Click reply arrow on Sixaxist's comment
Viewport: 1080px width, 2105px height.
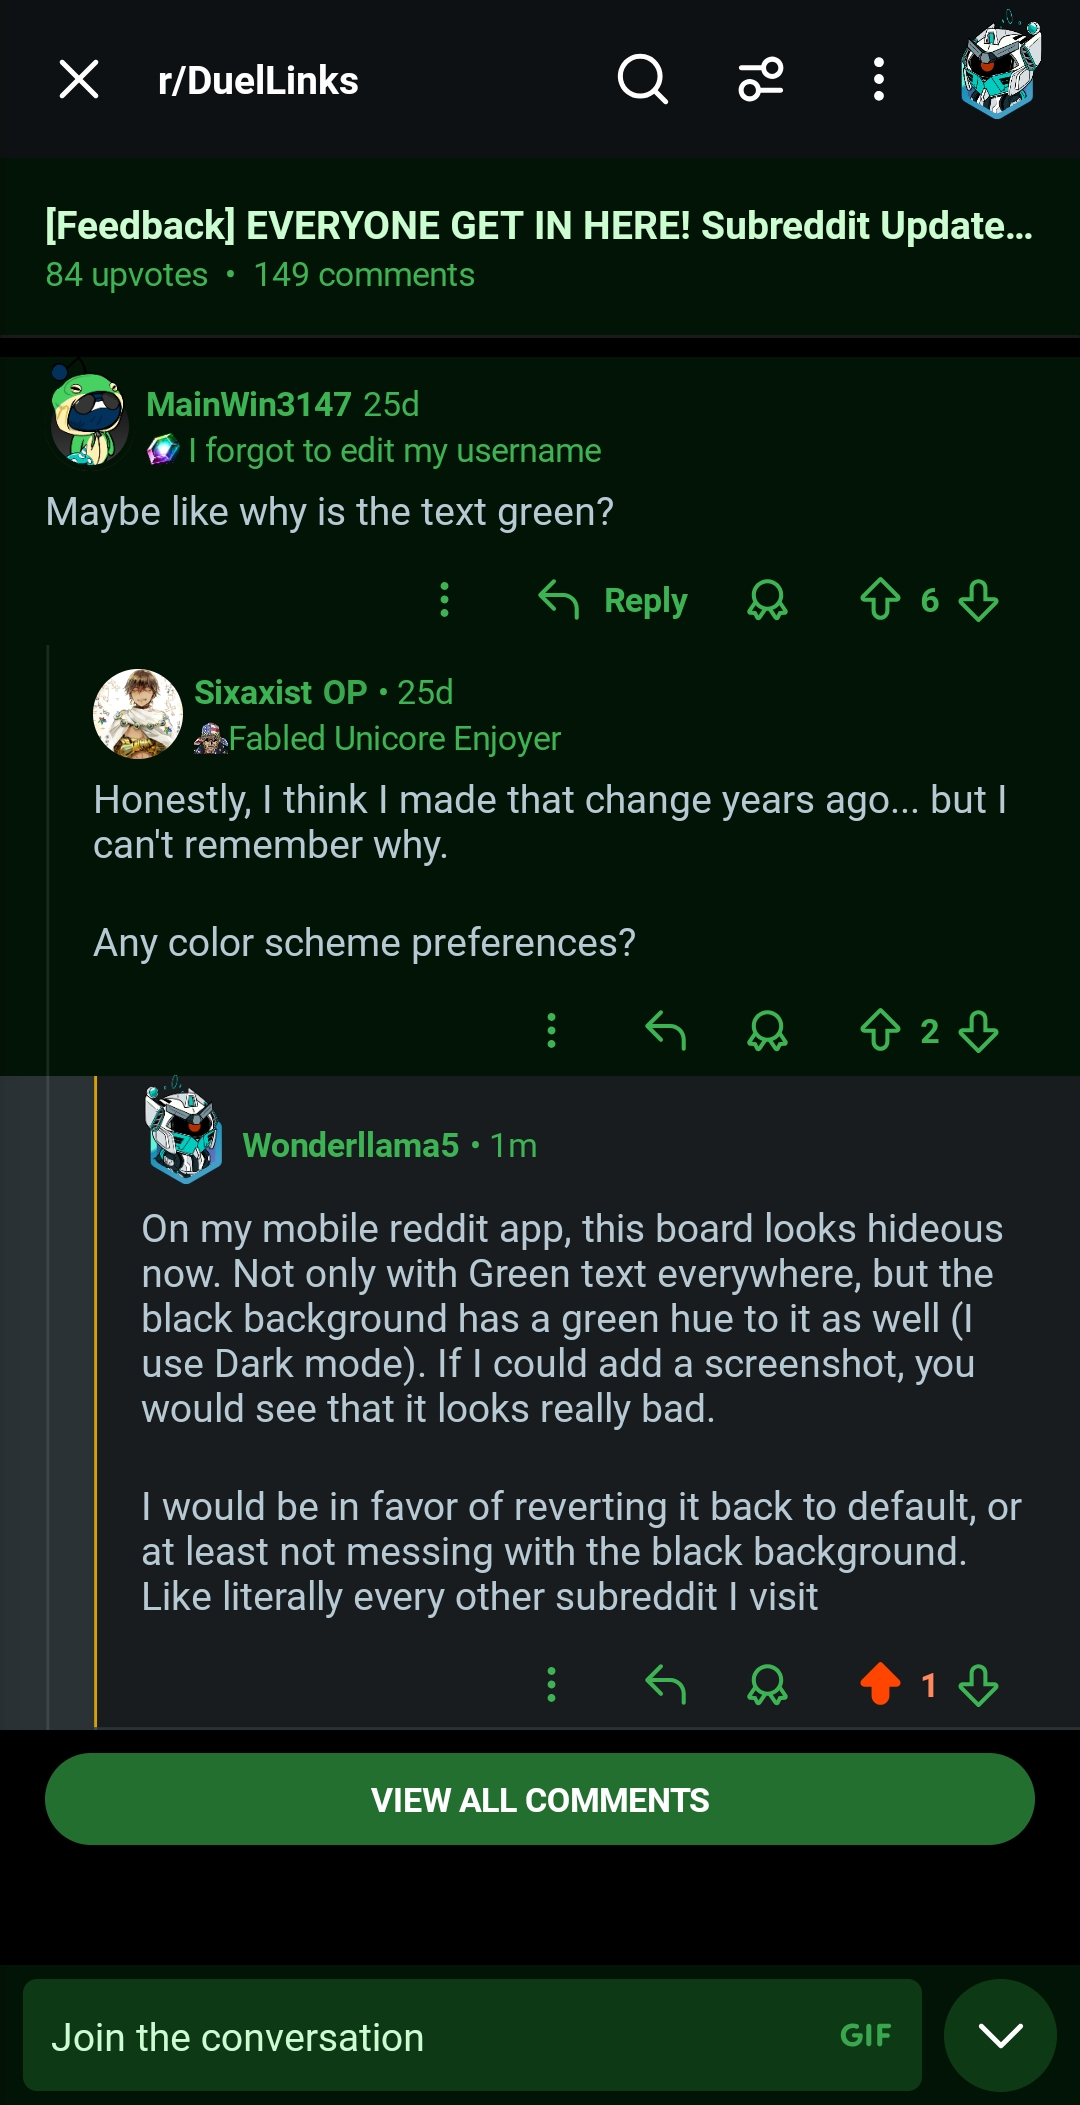tap(665, 1030)
